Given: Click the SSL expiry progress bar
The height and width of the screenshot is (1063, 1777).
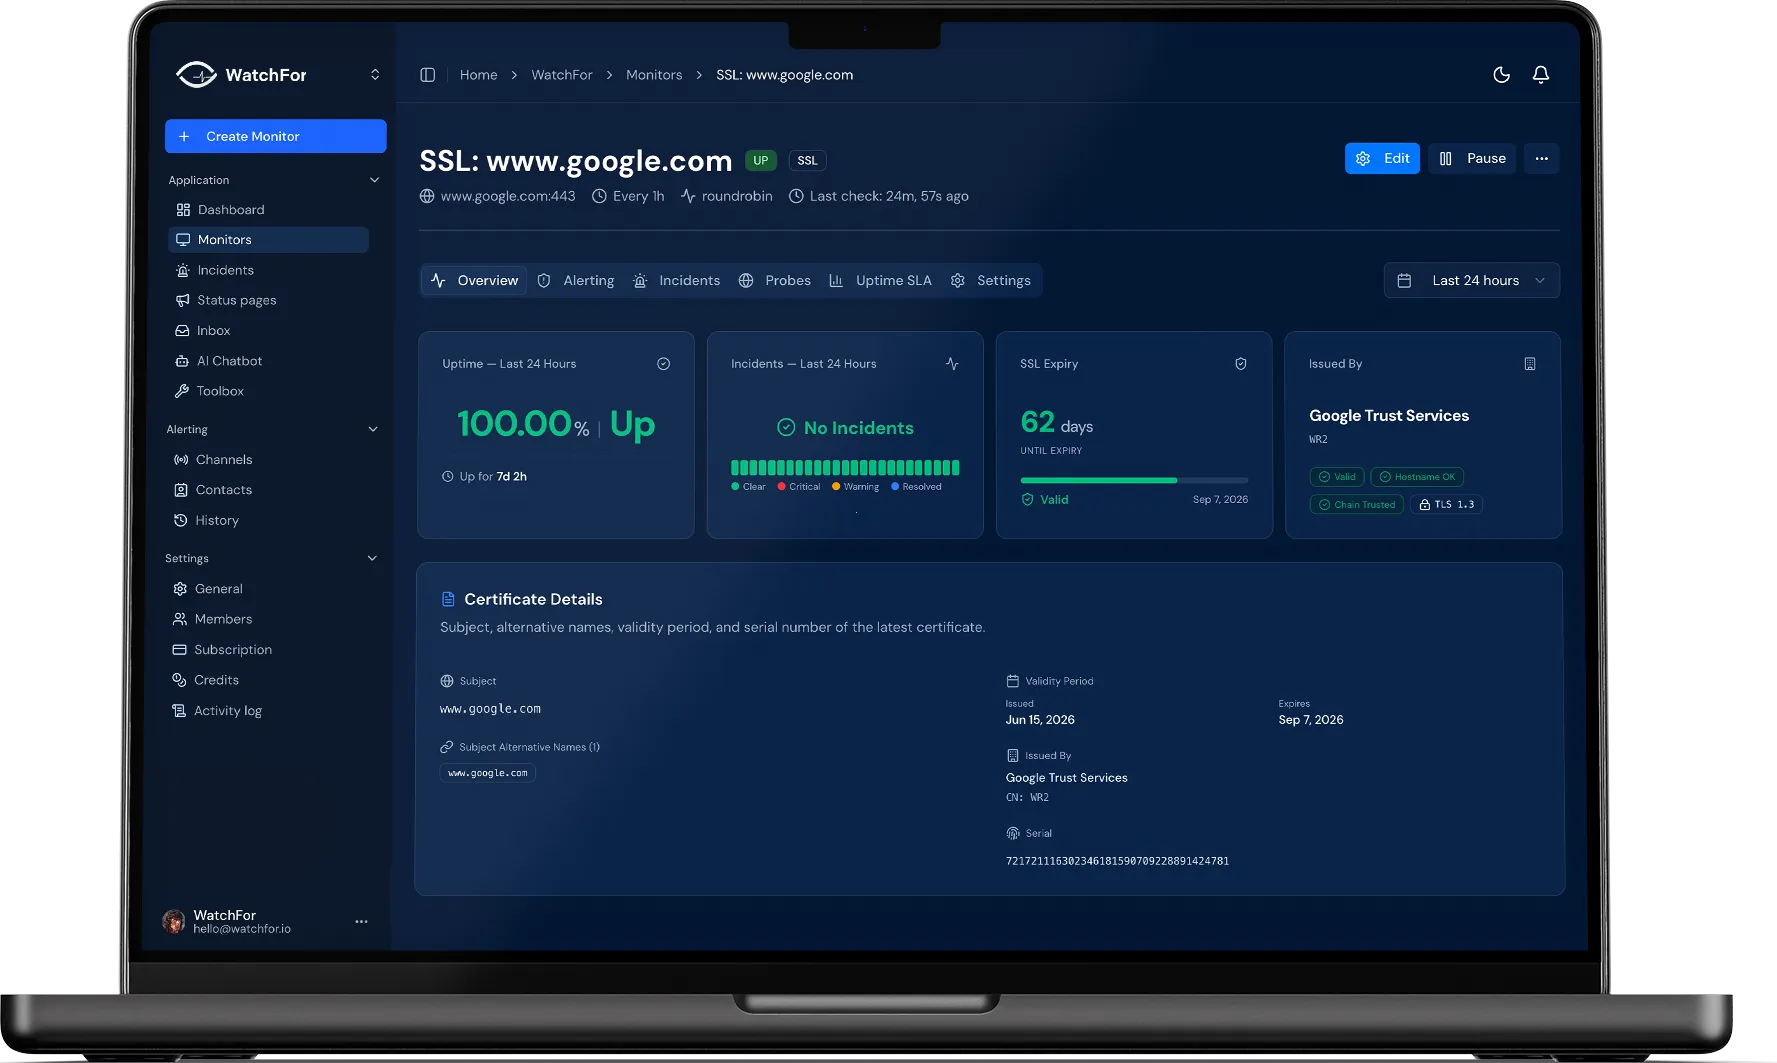Looking at the screenshot, I should pyautogui.click(x=1134, y=480).
